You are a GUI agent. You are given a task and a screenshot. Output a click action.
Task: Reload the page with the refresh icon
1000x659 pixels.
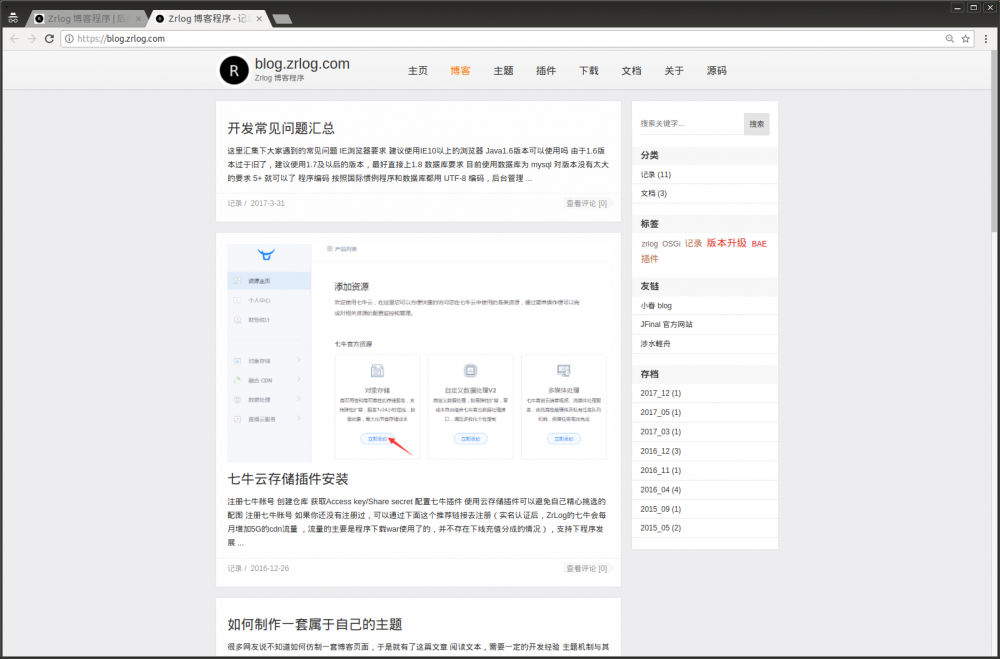pyautogui.click(x=49, y=39)
